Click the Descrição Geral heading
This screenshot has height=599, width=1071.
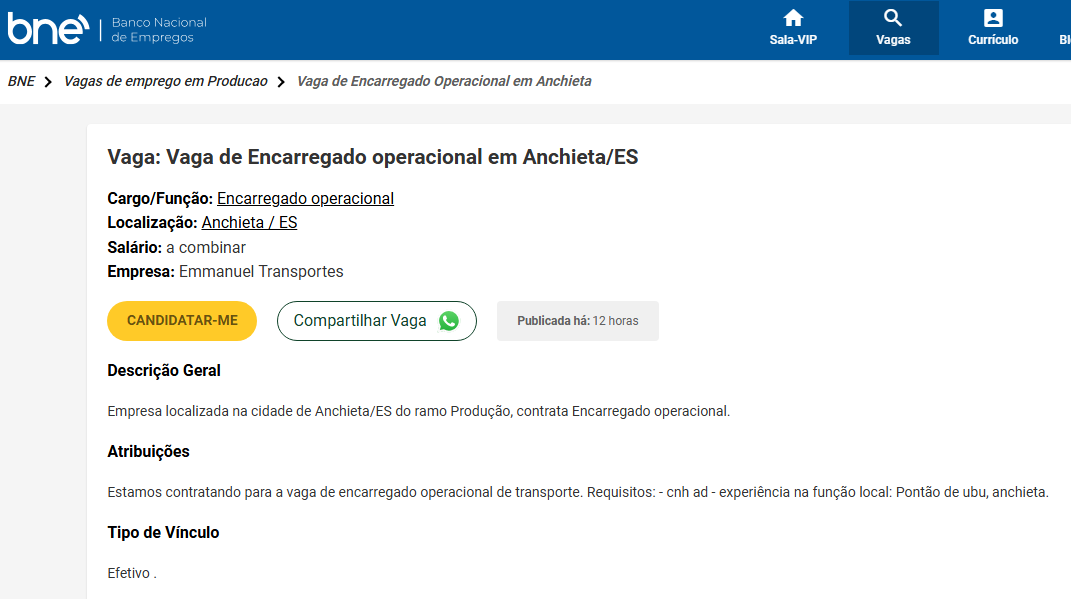tap(164, 371)
